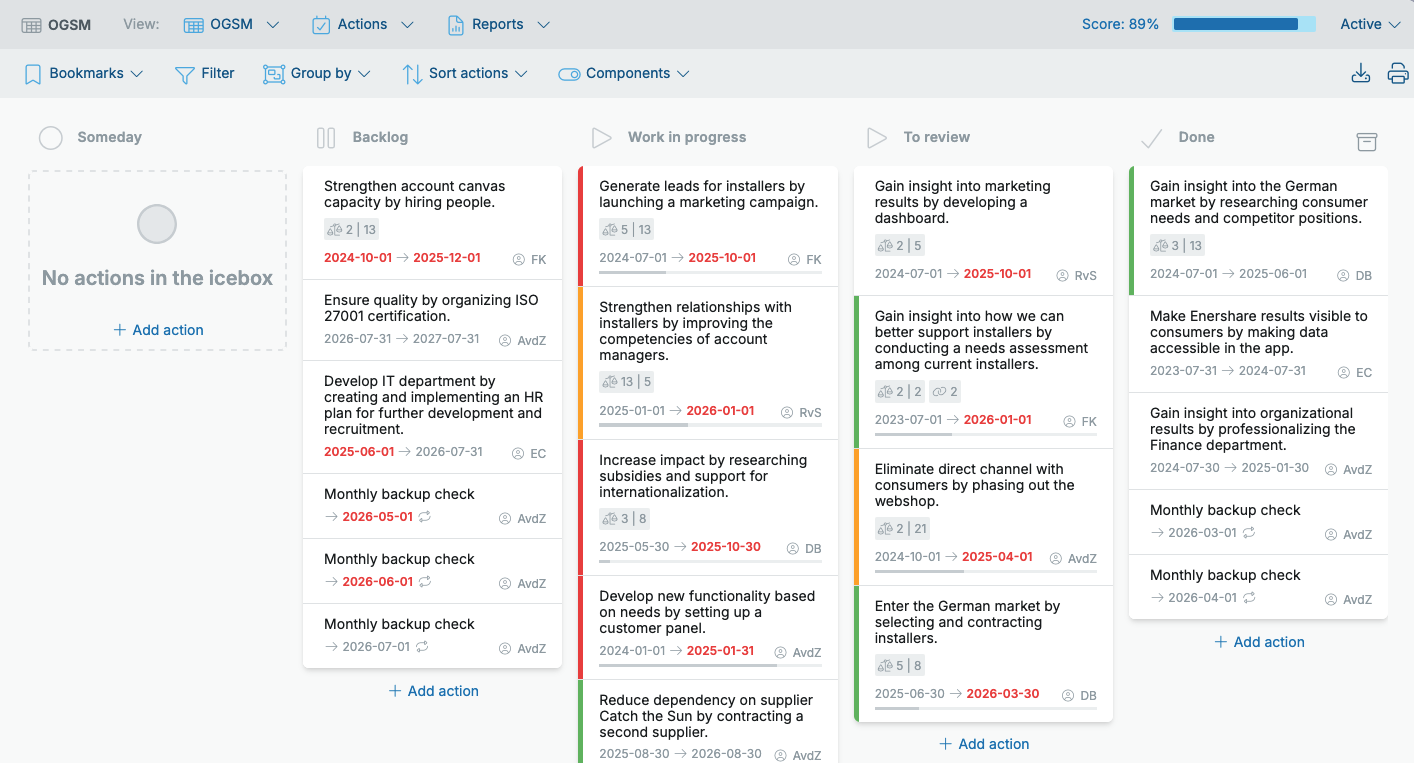Click Add action under To review column
Screen dimensions: 1414x763
984,744
